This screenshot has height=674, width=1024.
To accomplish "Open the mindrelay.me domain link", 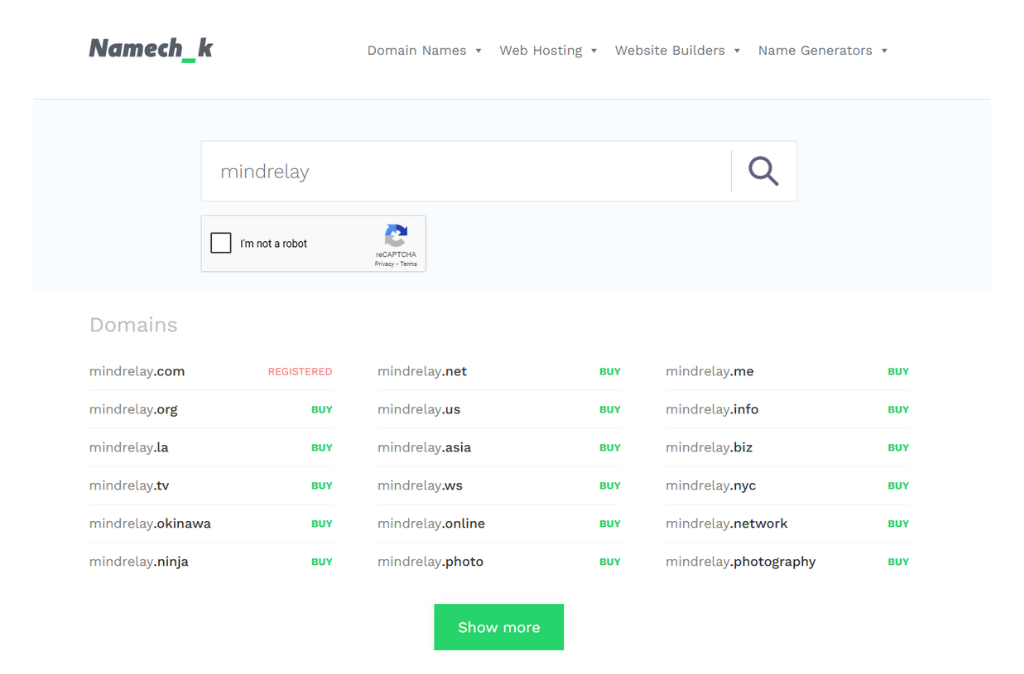I will point(710,372).
